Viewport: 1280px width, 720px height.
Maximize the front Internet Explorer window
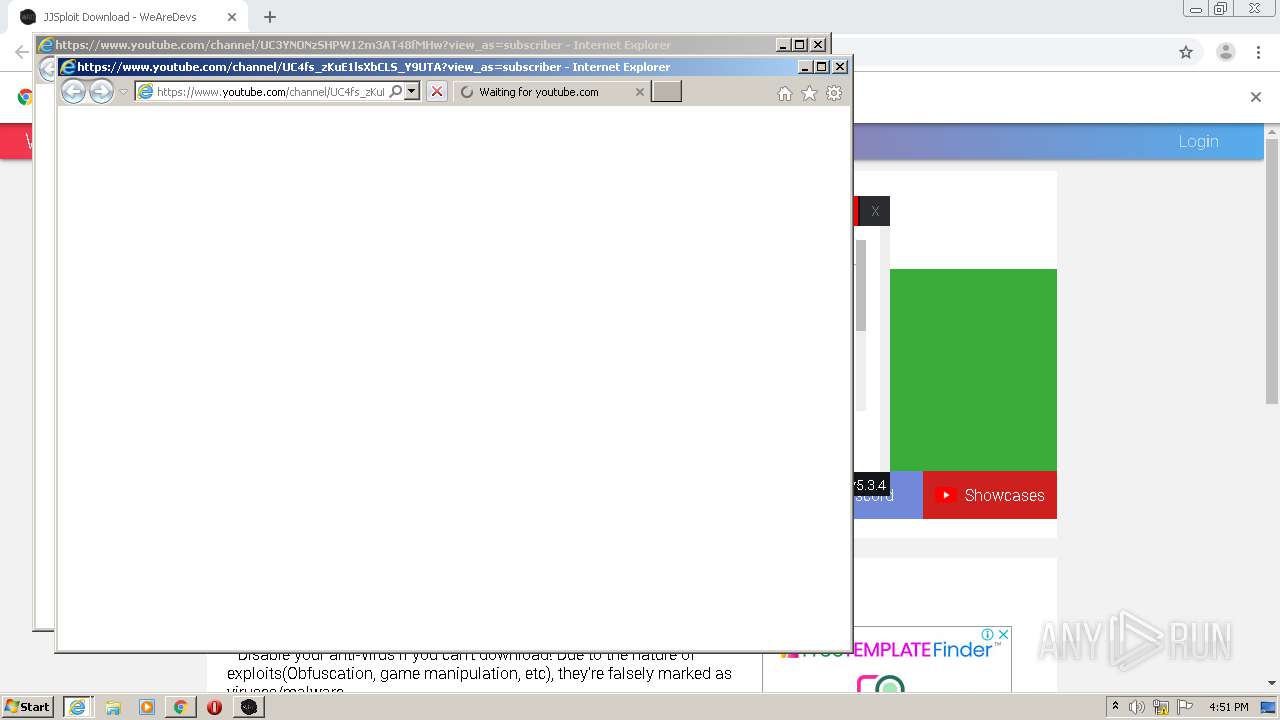click(x=822, y=67)
